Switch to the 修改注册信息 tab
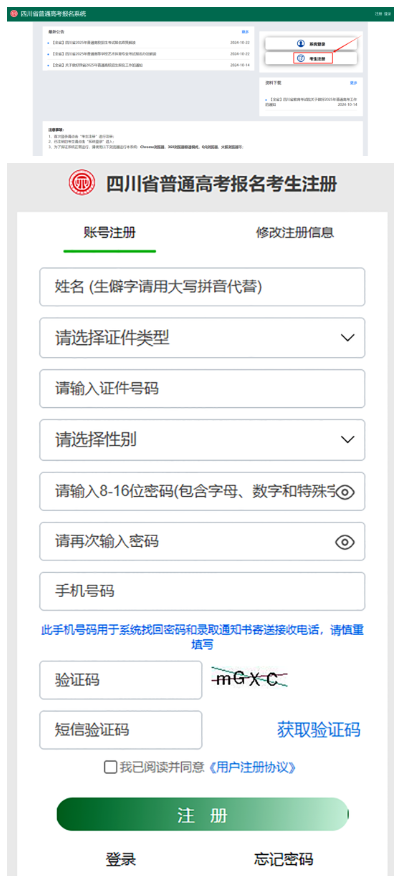This screenshot has width=401, height=876. point(295,233)
